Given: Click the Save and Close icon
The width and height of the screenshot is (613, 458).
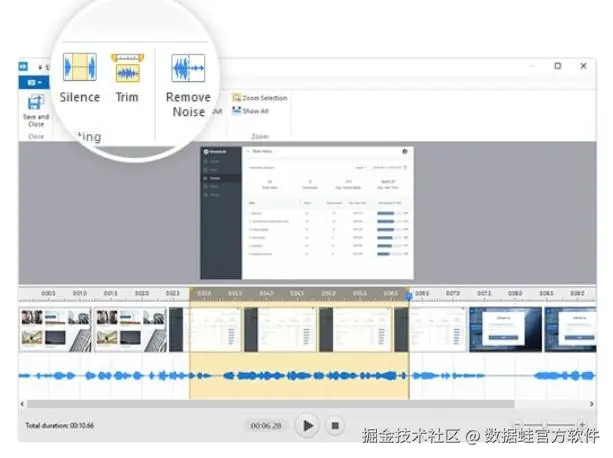Looking at the screenshot, I should pos(36,103).
